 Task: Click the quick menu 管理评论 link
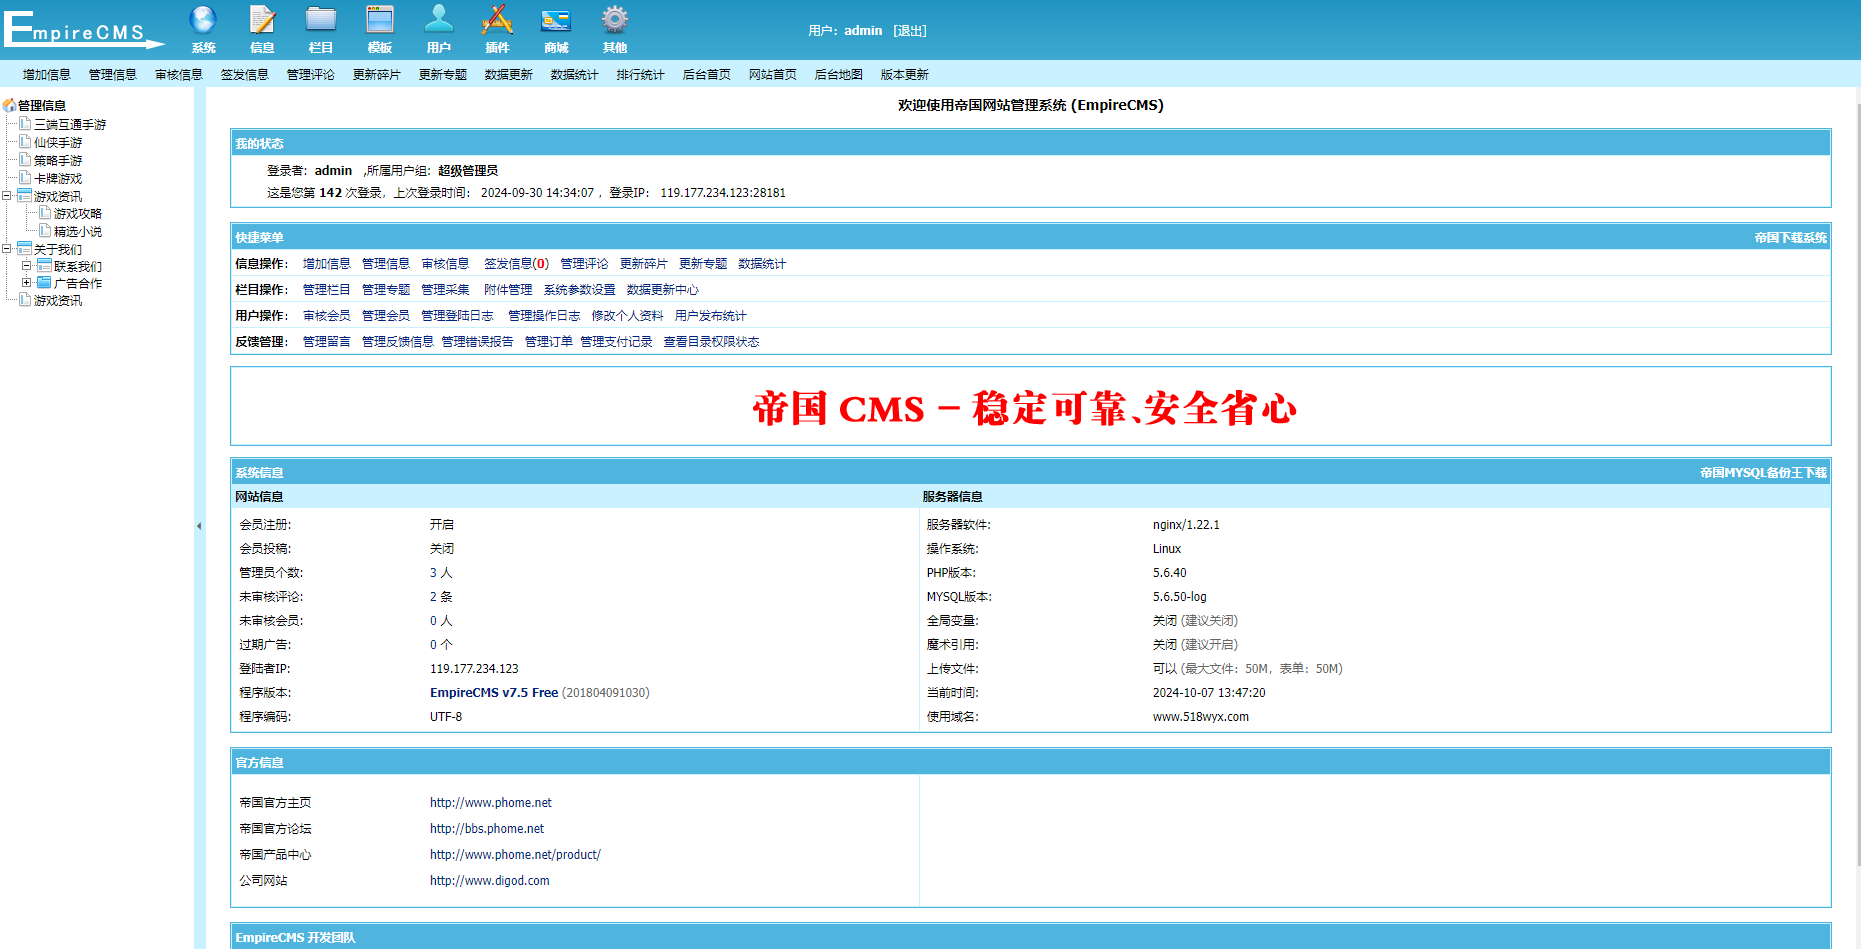585,264
